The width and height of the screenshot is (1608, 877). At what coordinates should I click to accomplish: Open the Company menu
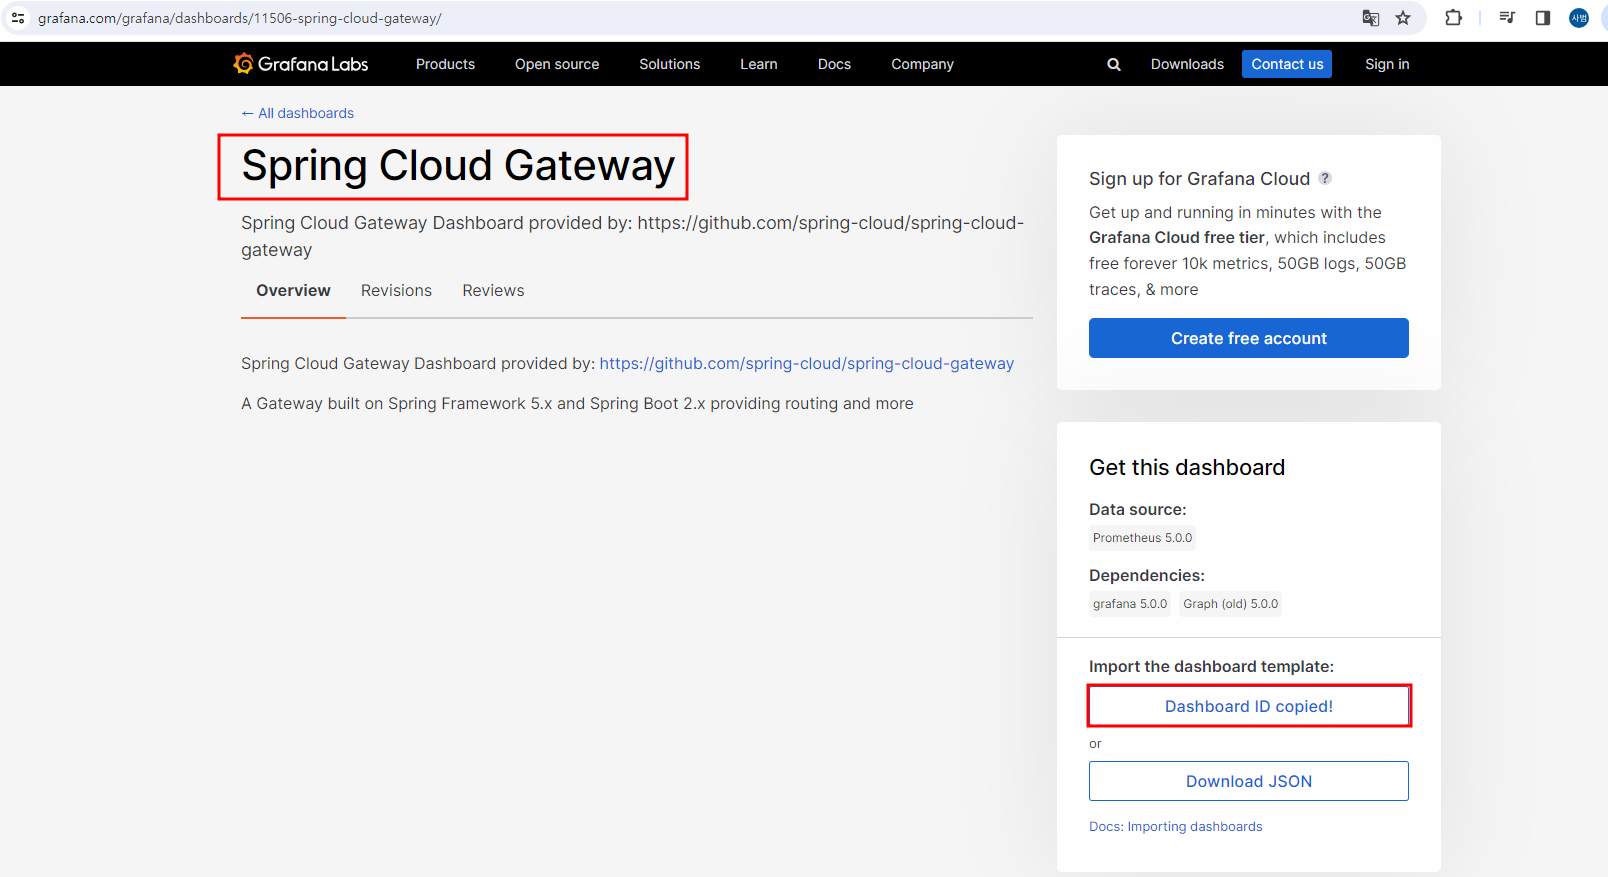point(922,64)
